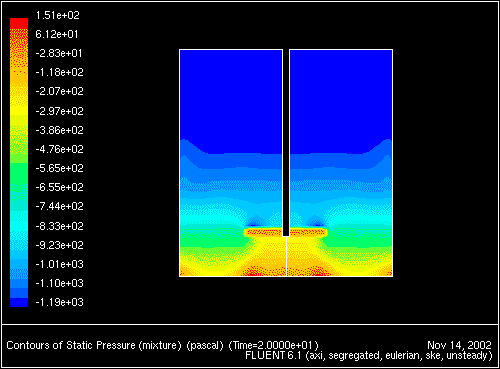Click the -7.44e+02 legend value

pos(59,206)
